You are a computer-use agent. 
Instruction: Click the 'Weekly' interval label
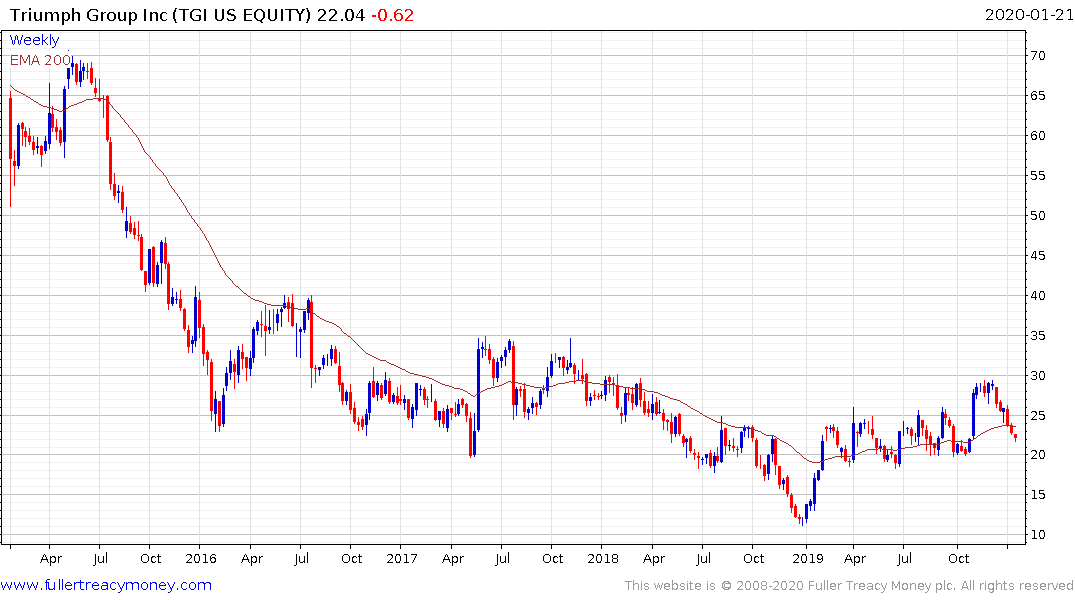tap(34, 40)
